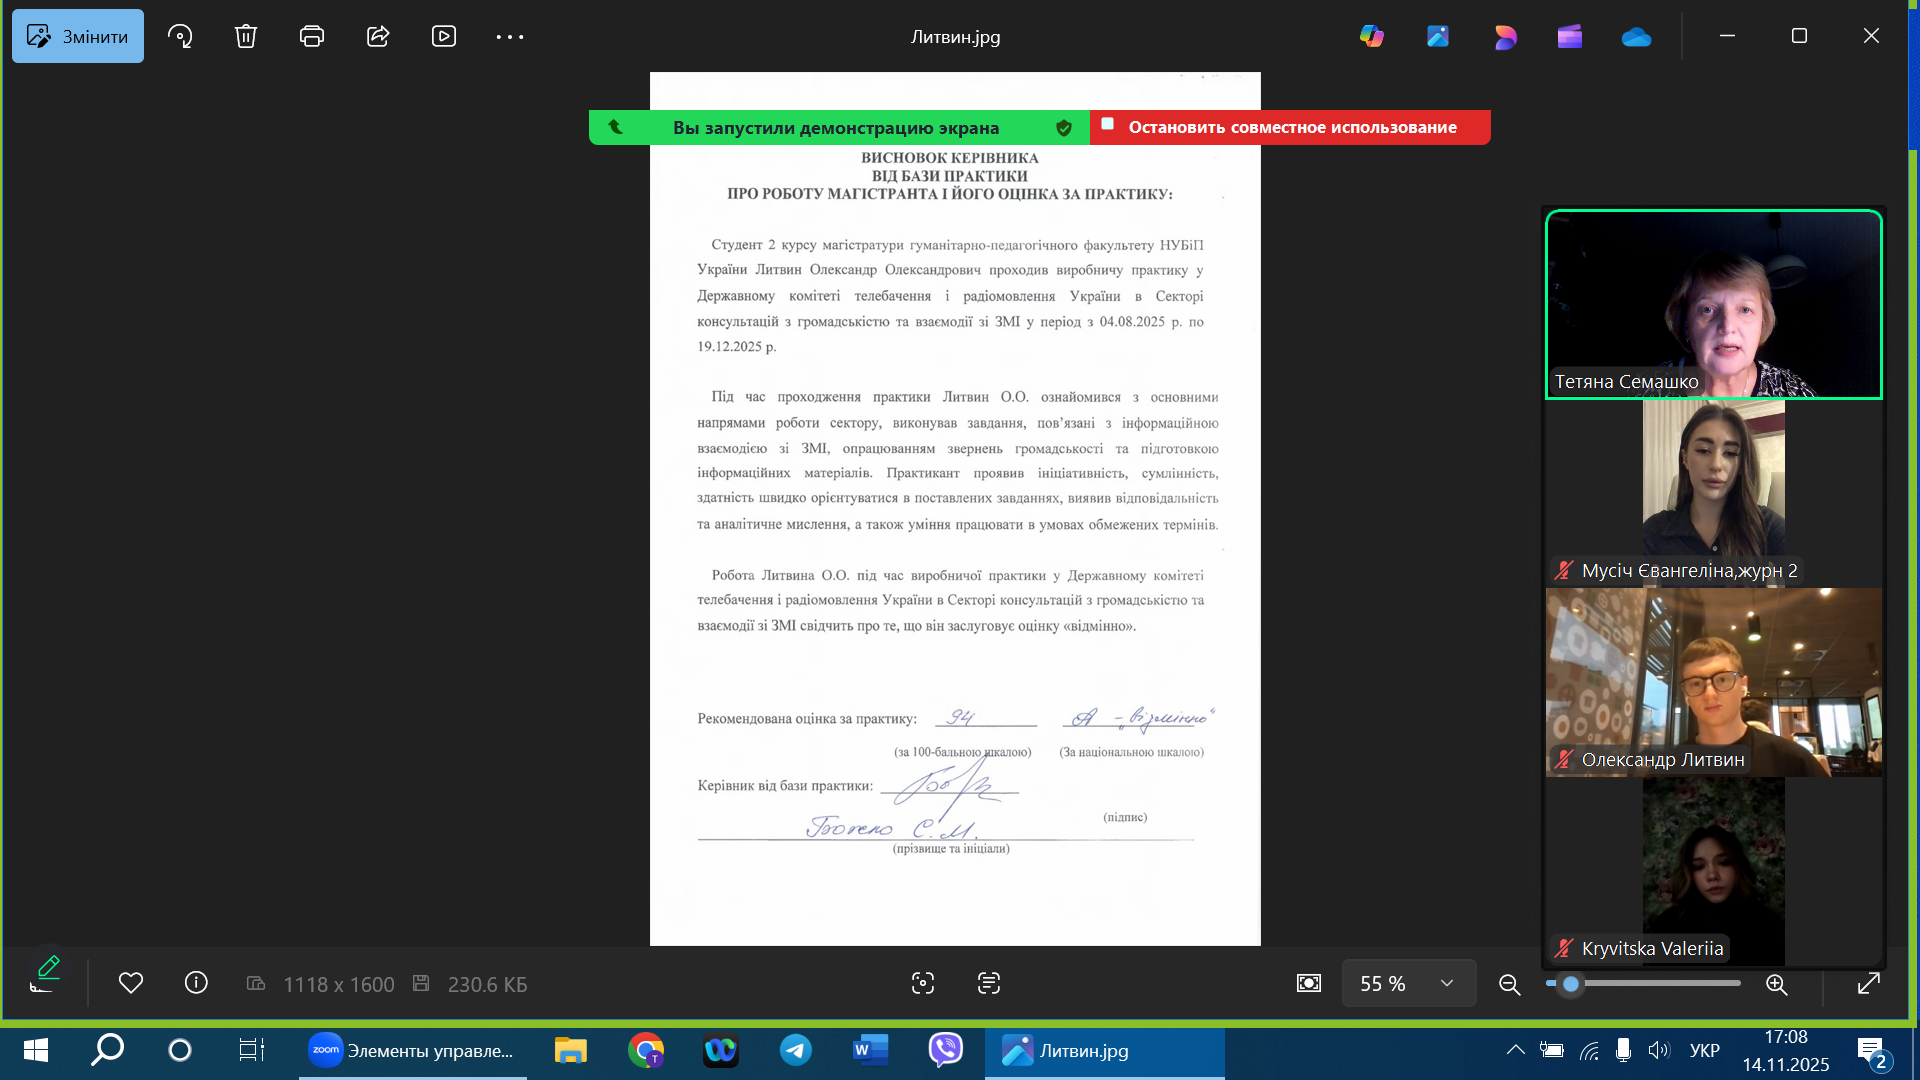Toggle fullscreen with expand arrows icon
Screen dimensions: 1920x1080
pos(1868,984)
